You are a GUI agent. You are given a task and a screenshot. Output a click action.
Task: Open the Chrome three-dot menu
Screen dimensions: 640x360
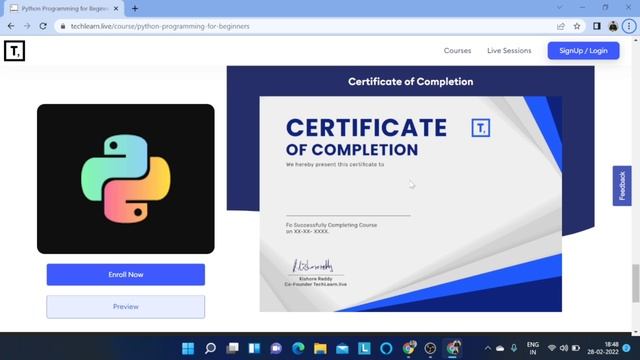pyautogui.click(x=629, y=26)
